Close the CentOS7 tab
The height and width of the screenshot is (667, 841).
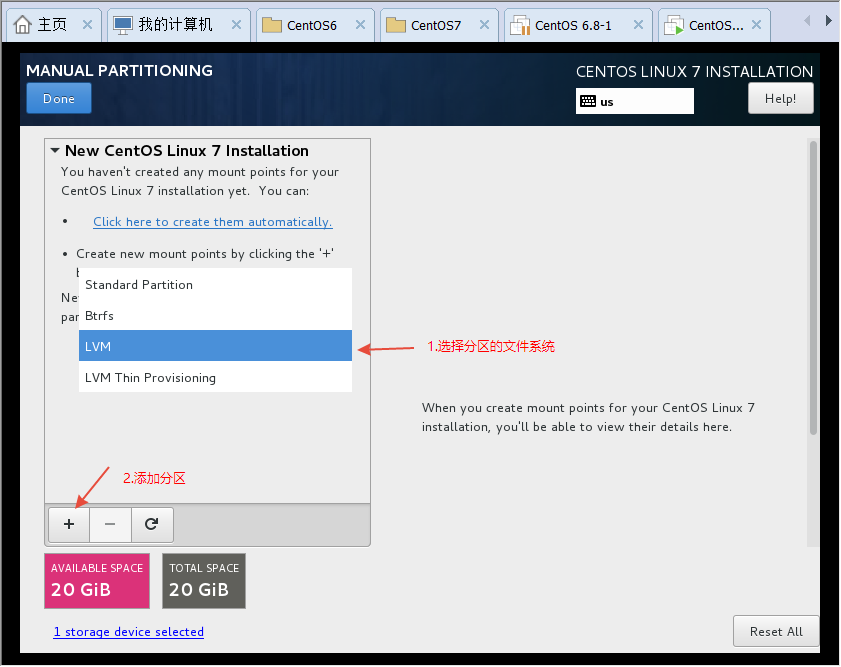pyautogui.click(x=484, y=25)
